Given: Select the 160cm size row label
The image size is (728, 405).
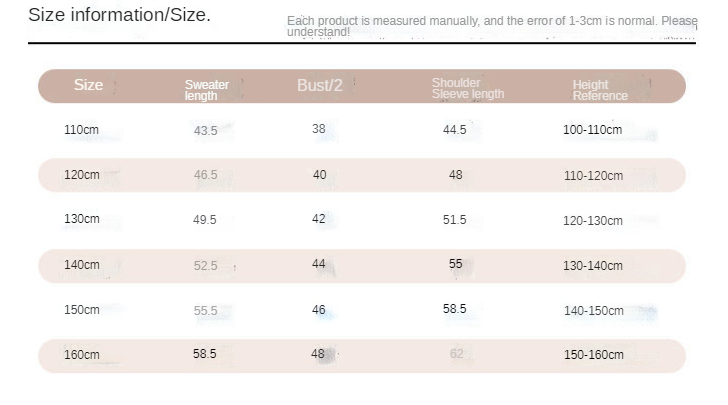Looking at the screenshot, I should (x=82, y=355).
